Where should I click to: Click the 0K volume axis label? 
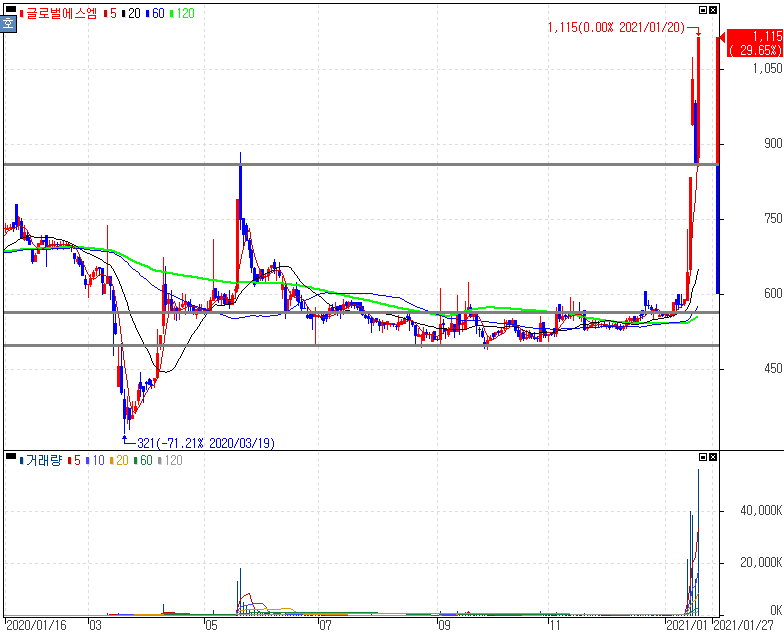click(x=776, y=610)
